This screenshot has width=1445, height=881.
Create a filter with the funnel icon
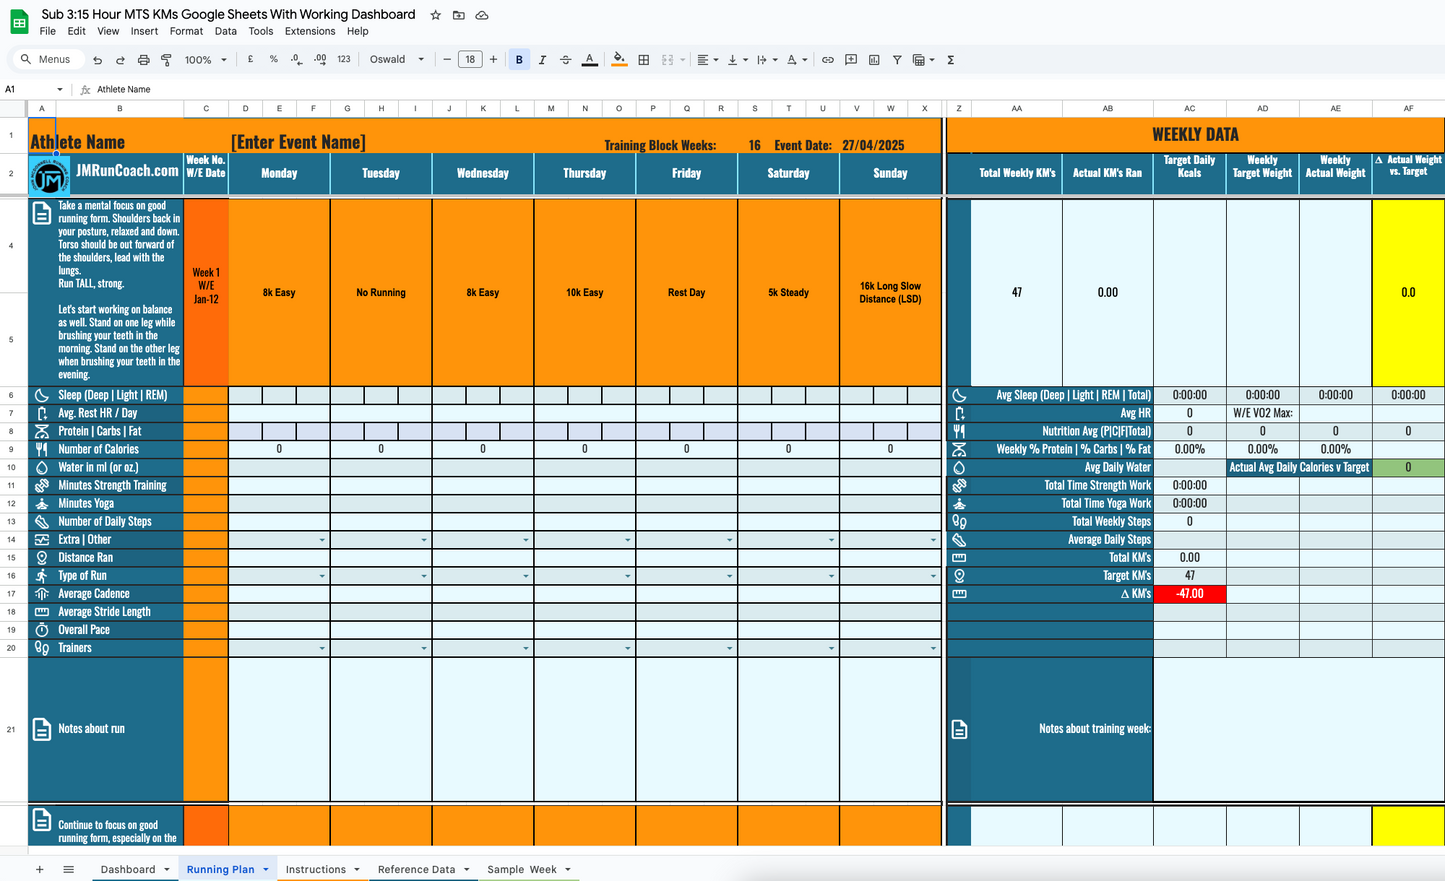tap(897, 59)
